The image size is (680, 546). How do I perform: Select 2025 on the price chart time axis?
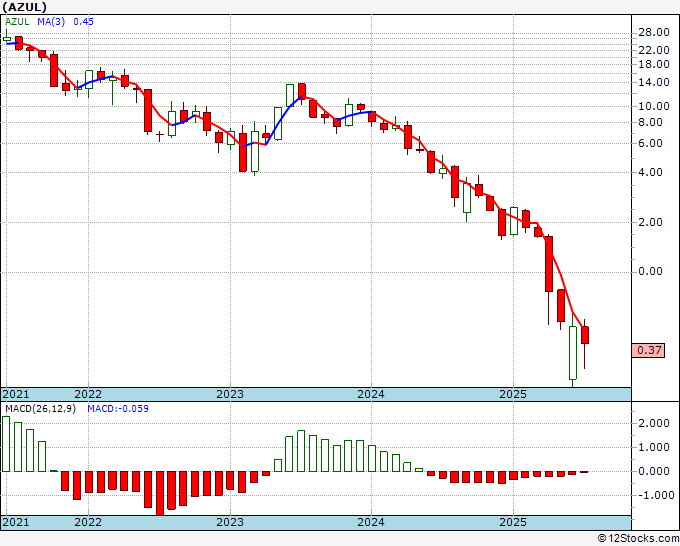pyautogui.click(x=513, y=394)
